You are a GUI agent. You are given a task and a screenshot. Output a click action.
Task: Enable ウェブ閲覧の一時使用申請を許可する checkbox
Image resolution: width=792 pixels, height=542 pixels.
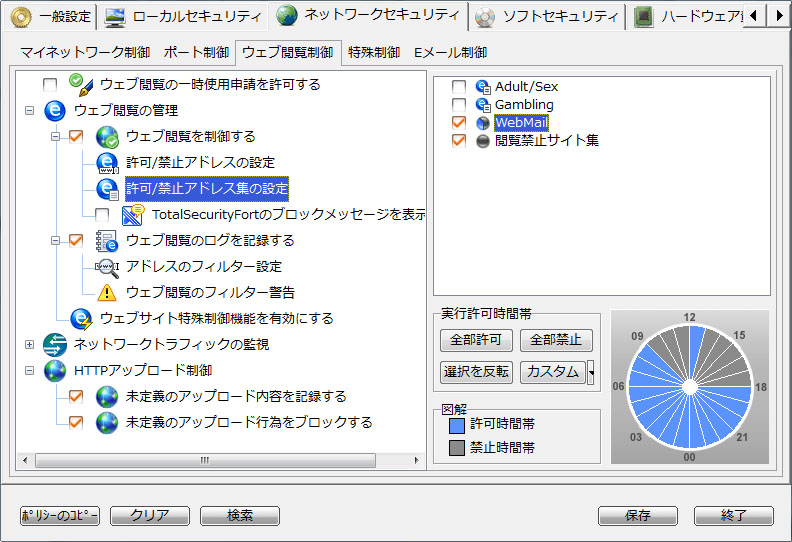click(50, 84)
